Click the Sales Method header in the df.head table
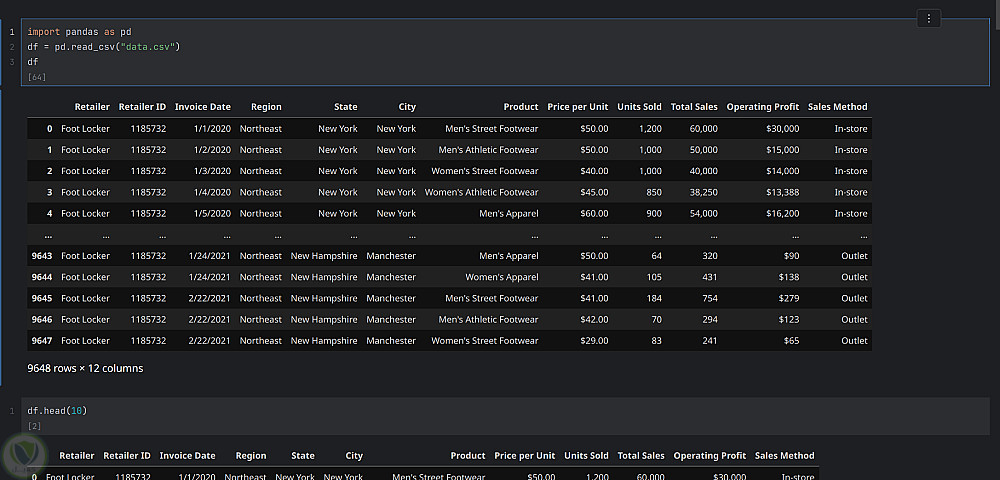The width and height of the screenshot is (1000, 480). pyautogui.click(x=784, y=456)
